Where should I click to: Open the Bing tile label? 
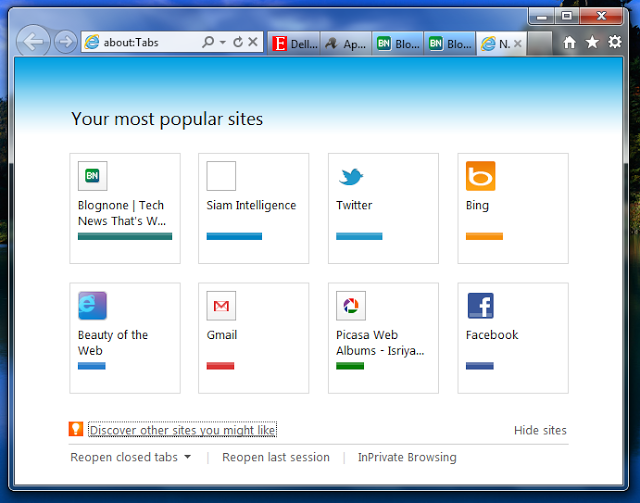[477, 205]
